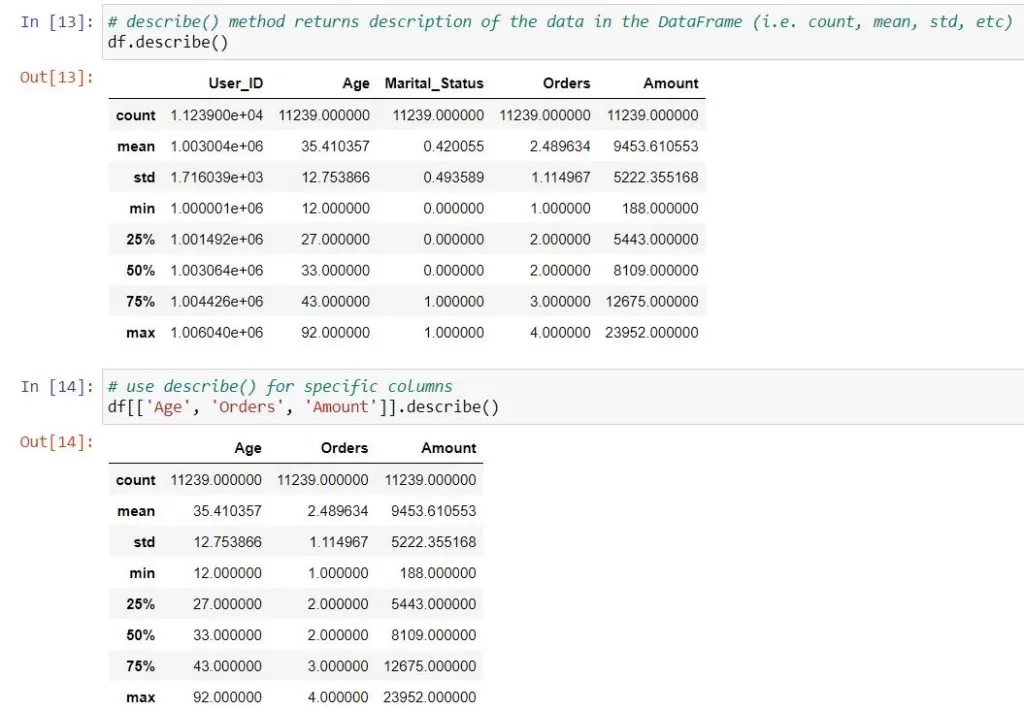Click Marital_Status mean value 0.420055
This screenshot has width=1024, height=711.
(x=453, y=146)
